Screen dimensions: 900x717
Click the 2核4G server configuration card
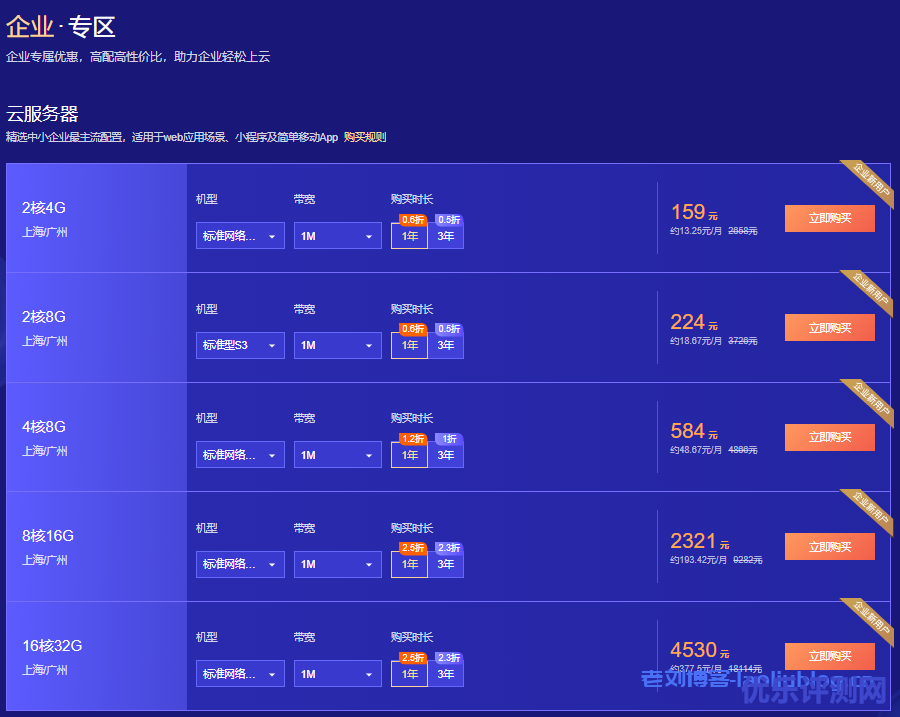point(96,218)
